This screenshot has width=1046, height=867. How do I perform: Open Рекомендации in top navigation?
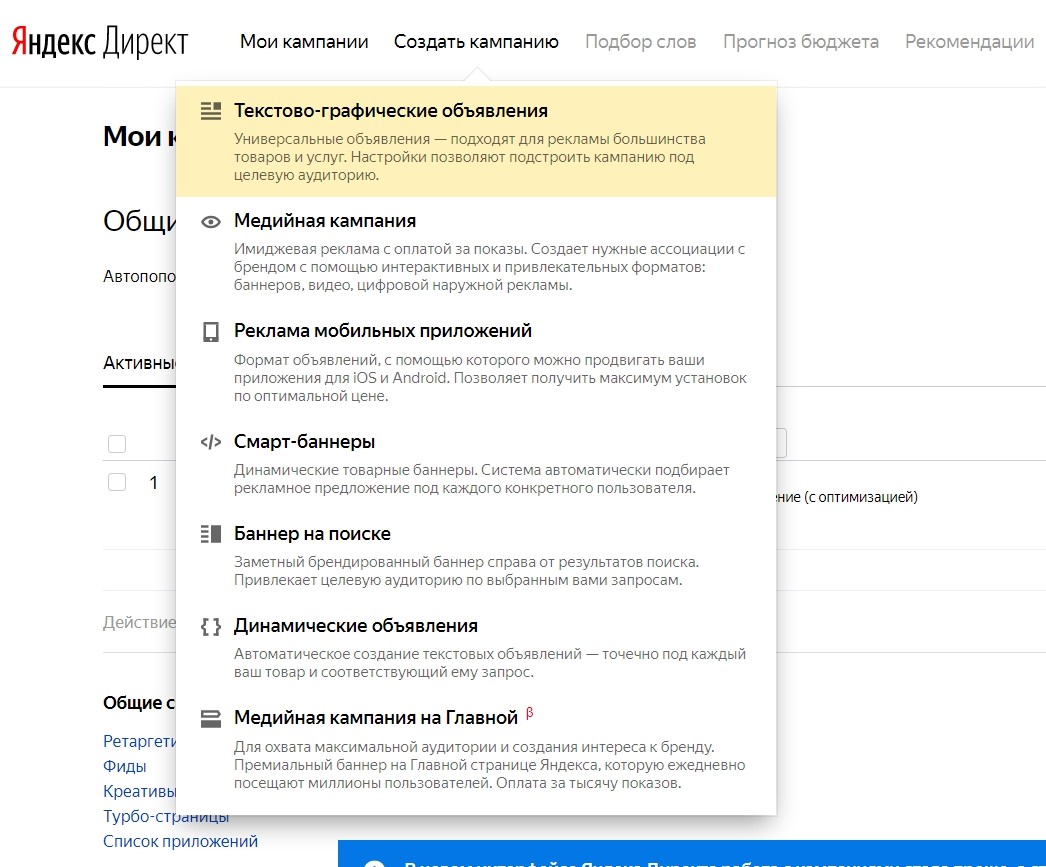tap(969, 42)
